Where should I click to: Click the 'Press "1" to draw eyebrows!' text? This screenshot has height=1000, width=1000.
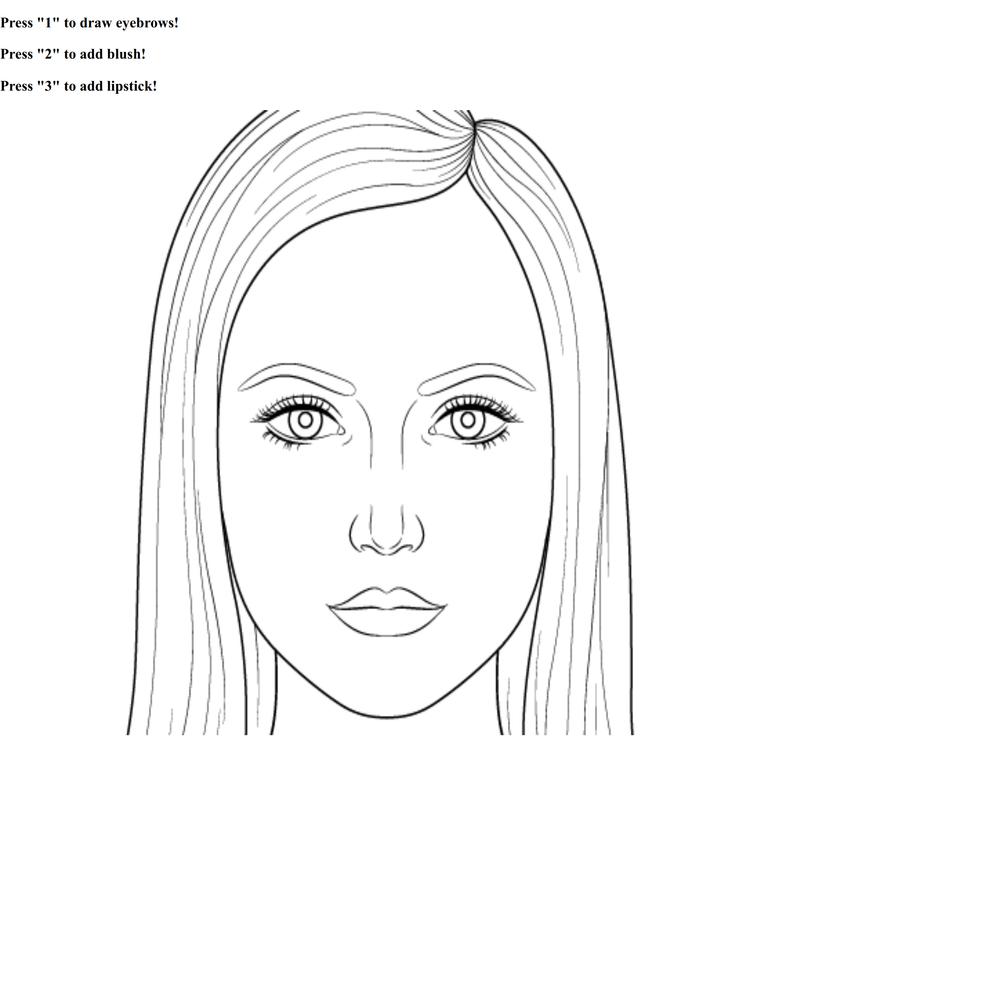[x=89, y=23]
